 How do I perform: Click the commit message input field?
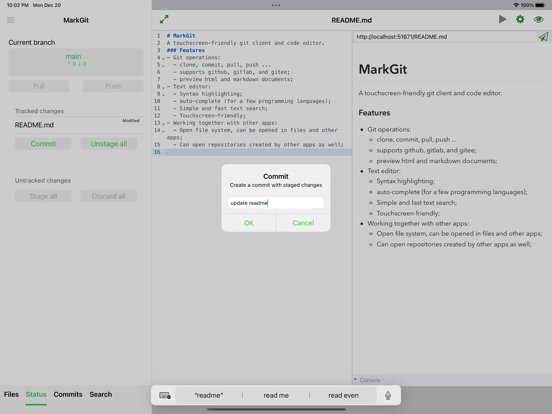click(276, 203)
